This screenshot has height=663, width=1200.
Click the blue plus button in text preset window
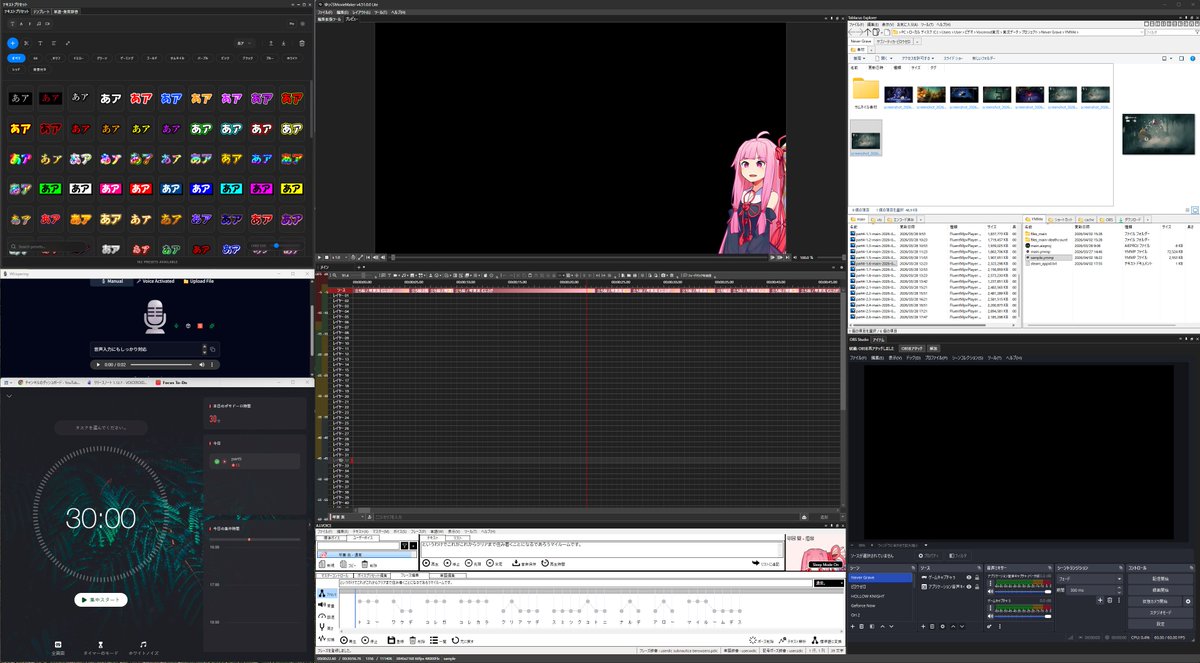[12, 43]
